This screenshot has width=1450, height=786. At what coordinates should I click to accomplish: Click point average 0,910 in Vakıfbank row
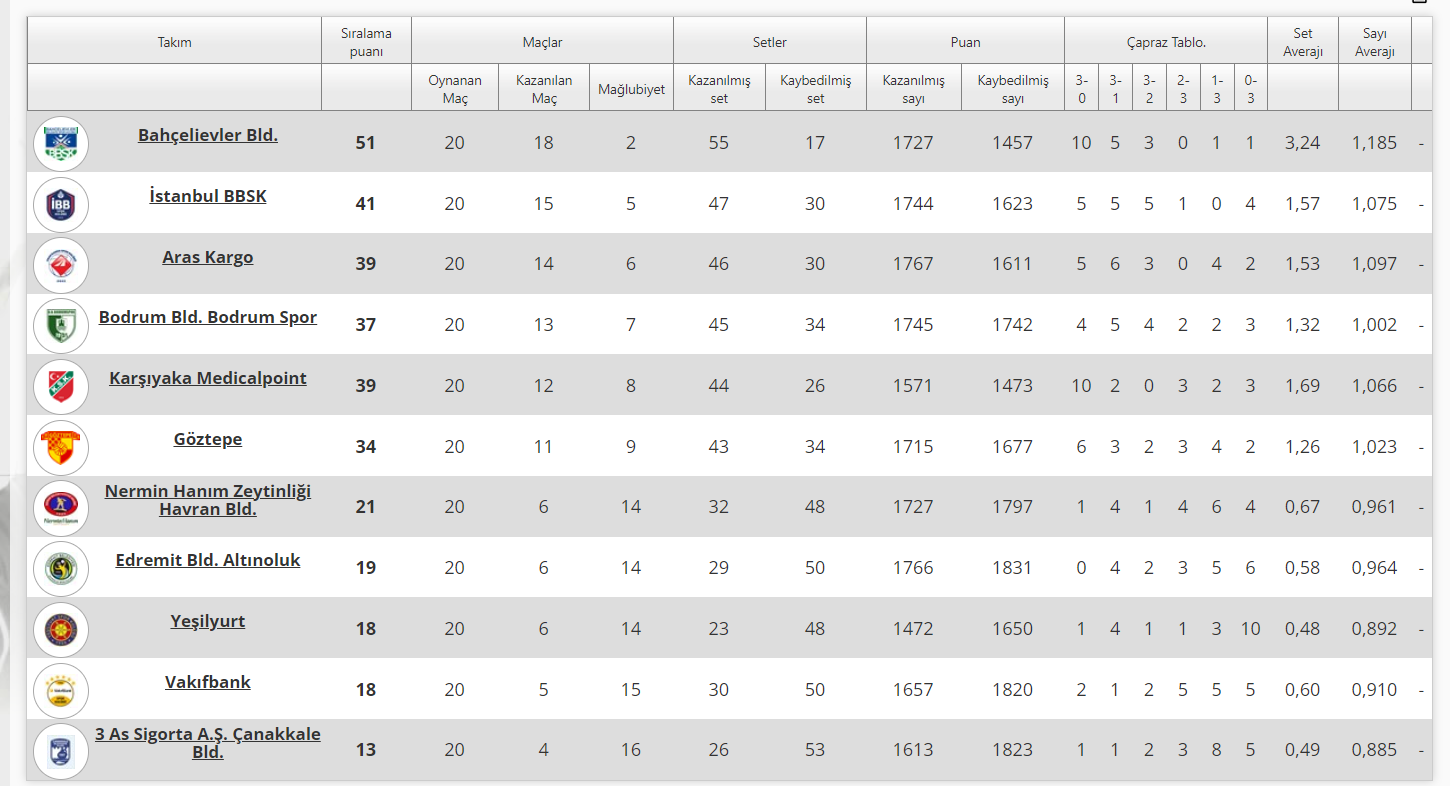(1375, 690)
